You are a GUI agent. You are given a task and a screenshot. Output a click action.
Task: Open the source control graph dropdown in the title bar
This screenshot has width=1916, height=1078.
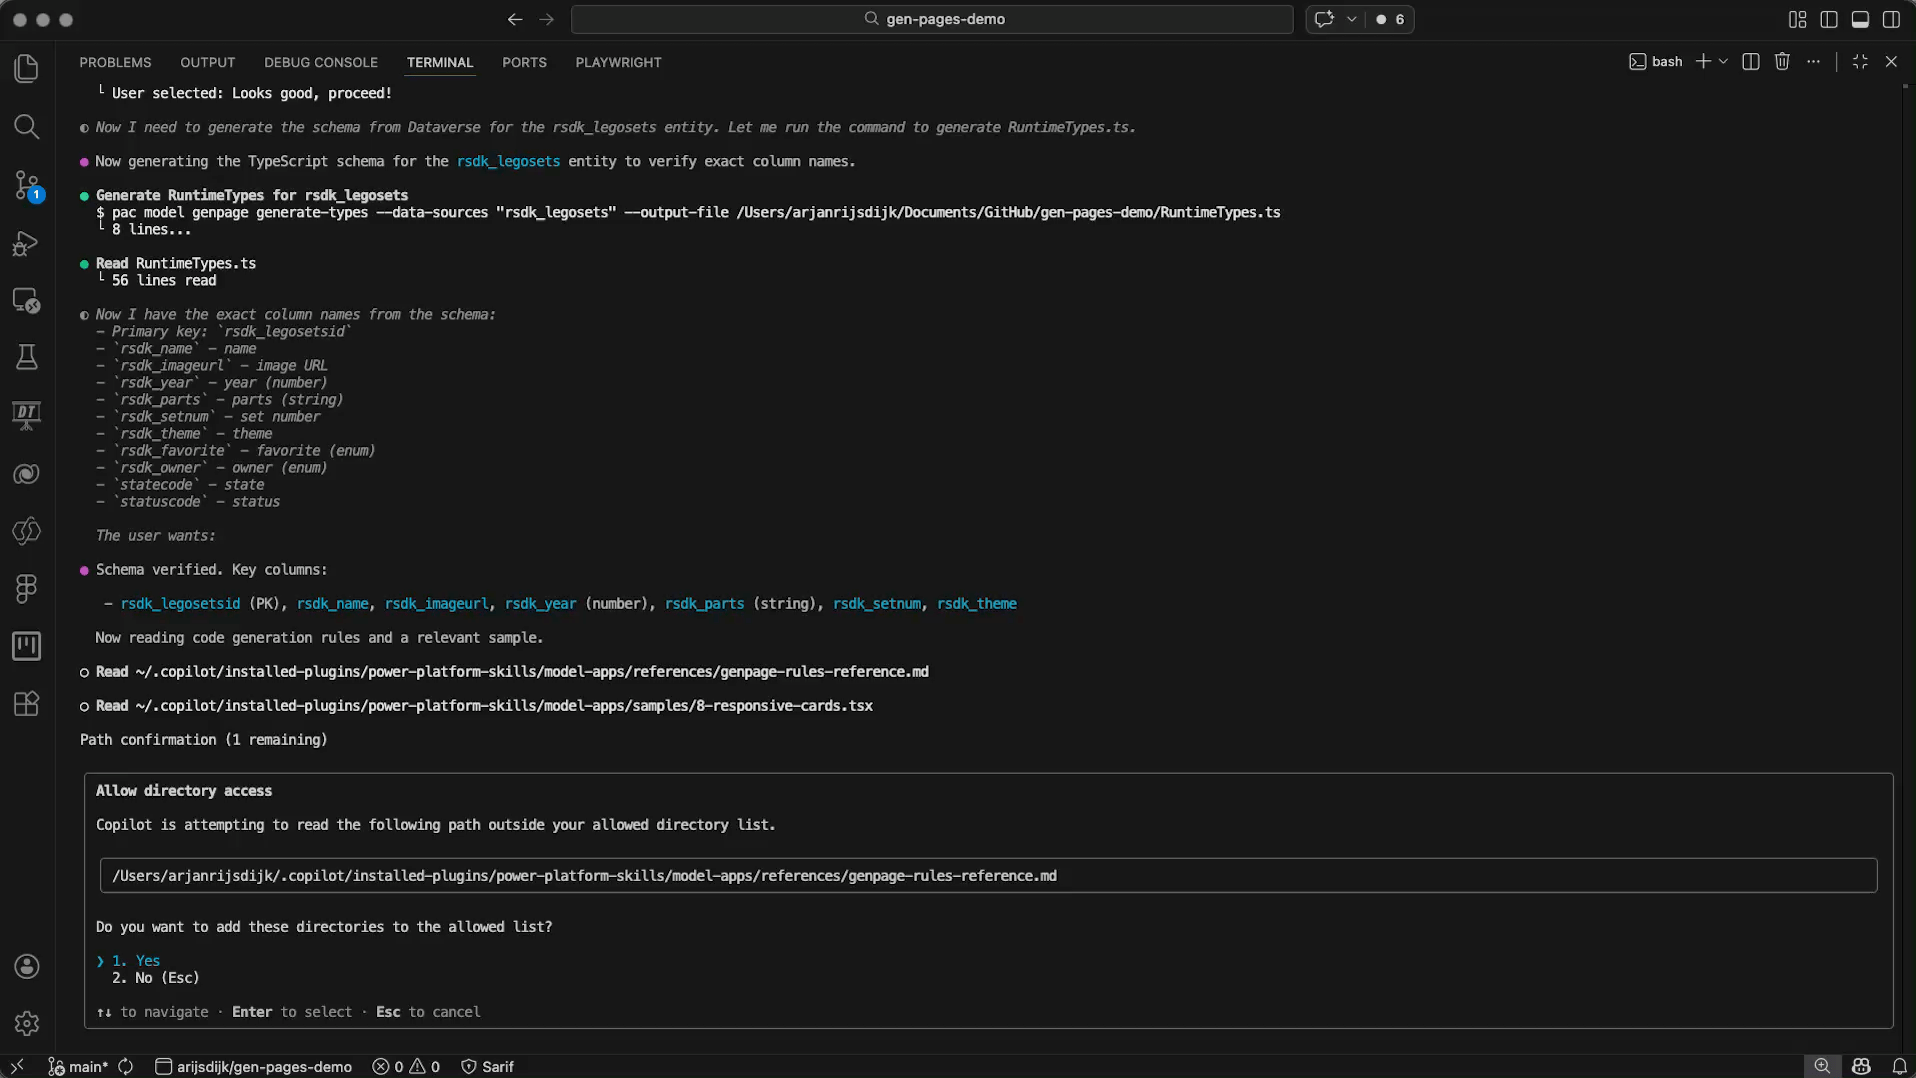pos(1352,19)
